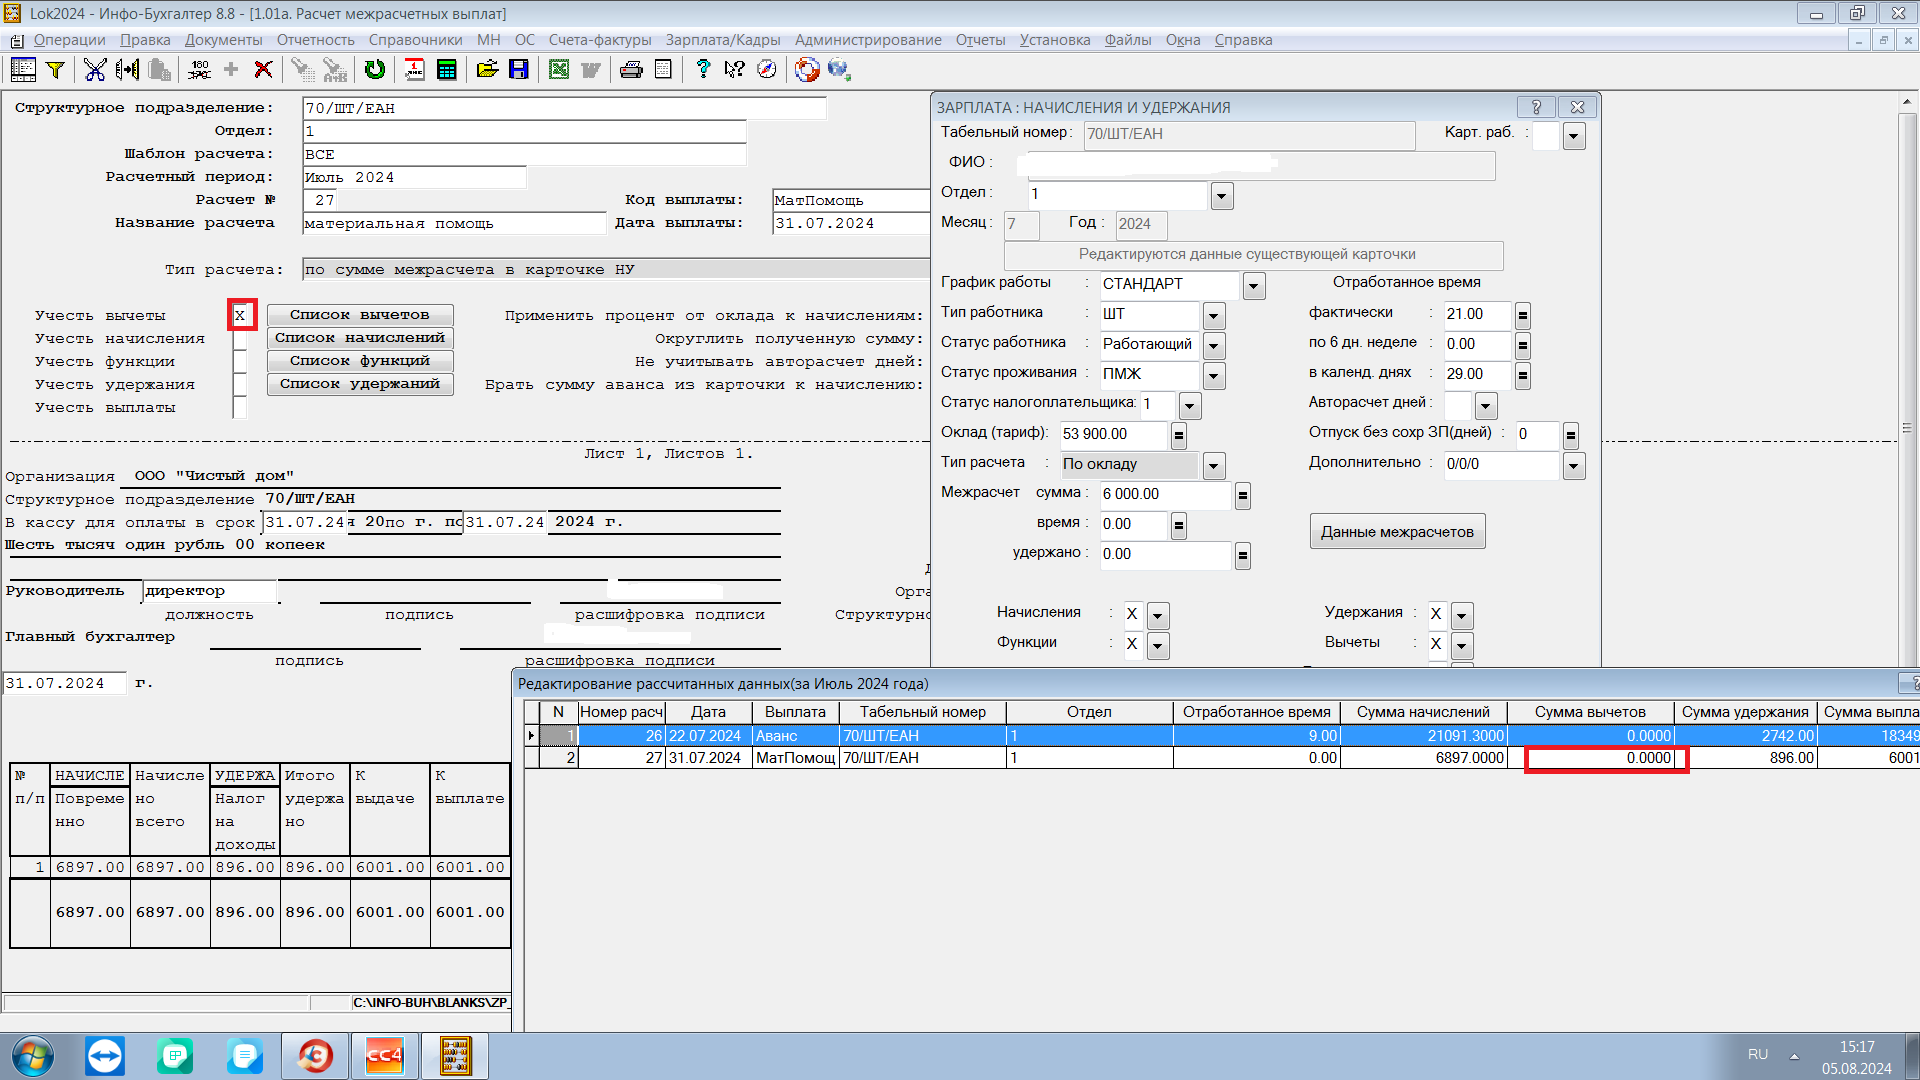Toggle the 'Учесть вычеты' checkbox
Screen dimensions: 1920x1080
tap(240, 315)
